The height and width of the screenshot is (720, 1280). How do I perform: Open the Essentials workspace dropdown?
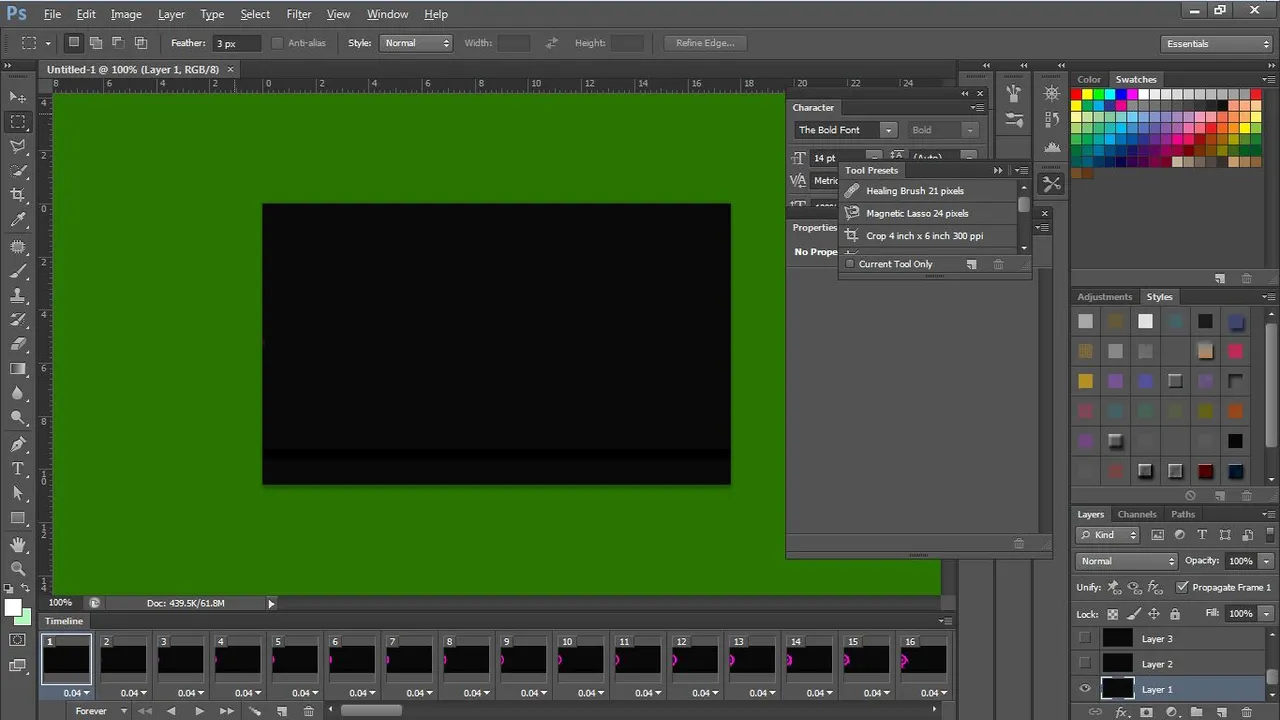(x=1218, y=43)
